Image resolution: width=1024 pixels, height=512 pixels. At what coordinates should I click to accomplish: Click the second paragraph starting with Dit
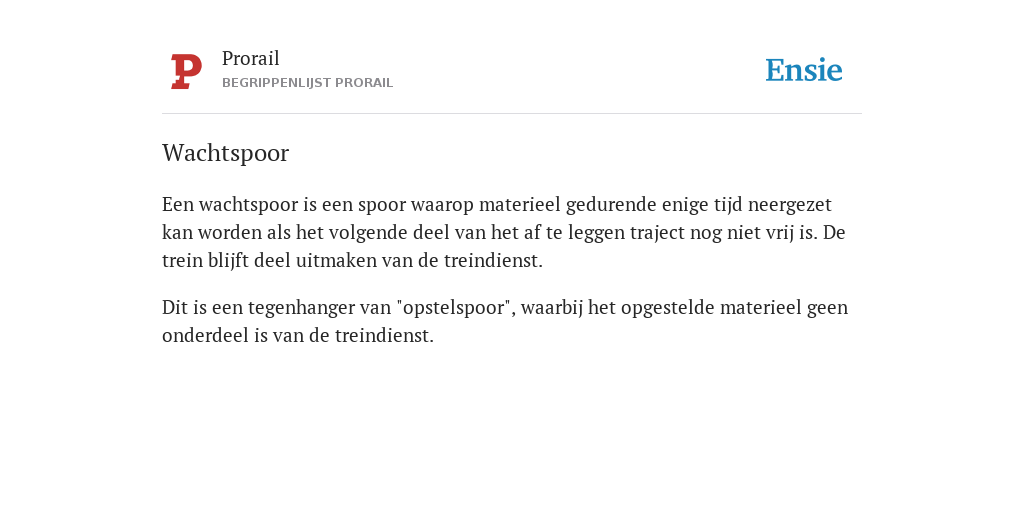click(505, 321)
